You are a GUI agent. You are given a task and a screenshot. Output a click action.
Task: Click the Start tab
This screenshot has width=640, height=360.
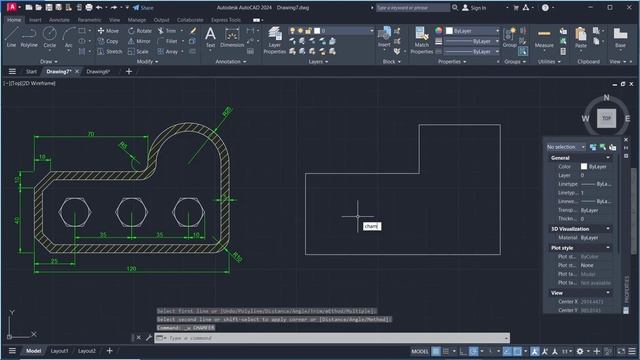(31, 71)
